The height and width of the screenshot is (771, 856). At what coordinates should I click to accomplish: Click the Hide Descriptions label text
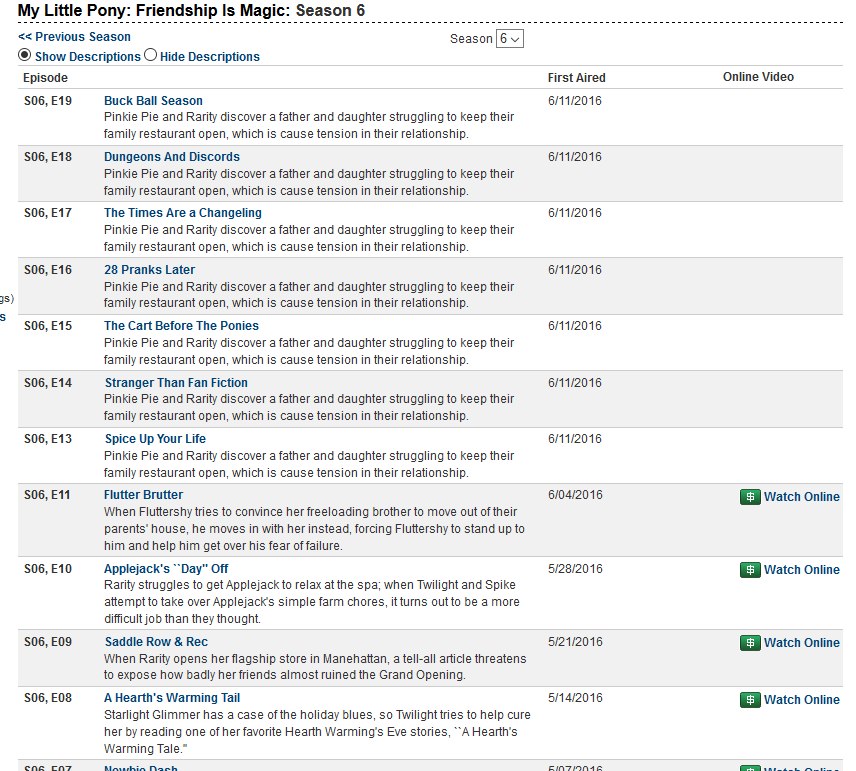[210, 57]
